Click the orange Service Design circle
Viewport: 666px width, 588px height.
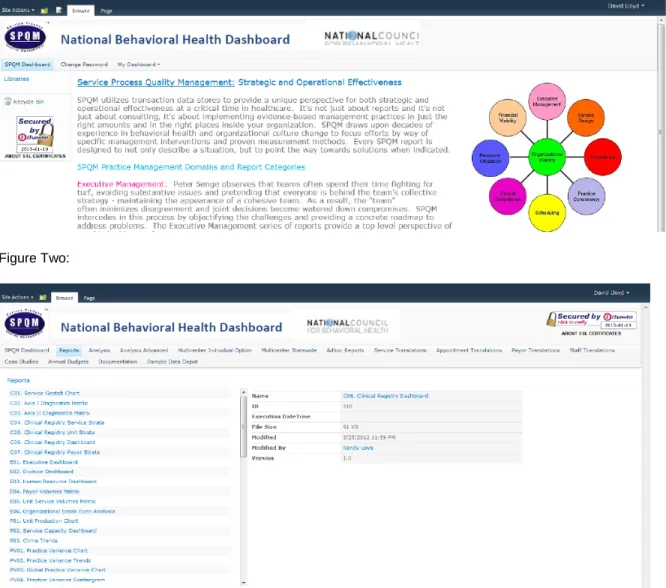point(586,118)
